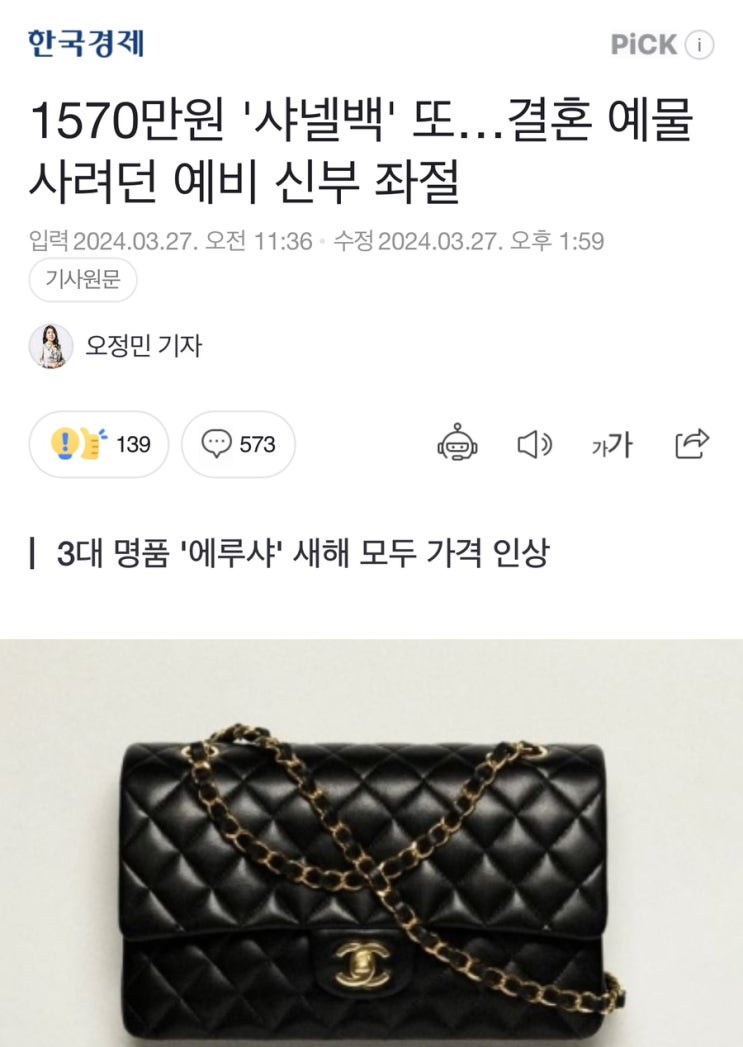
Task: Open the 기사원문 original article button
Action: (83, 279)
